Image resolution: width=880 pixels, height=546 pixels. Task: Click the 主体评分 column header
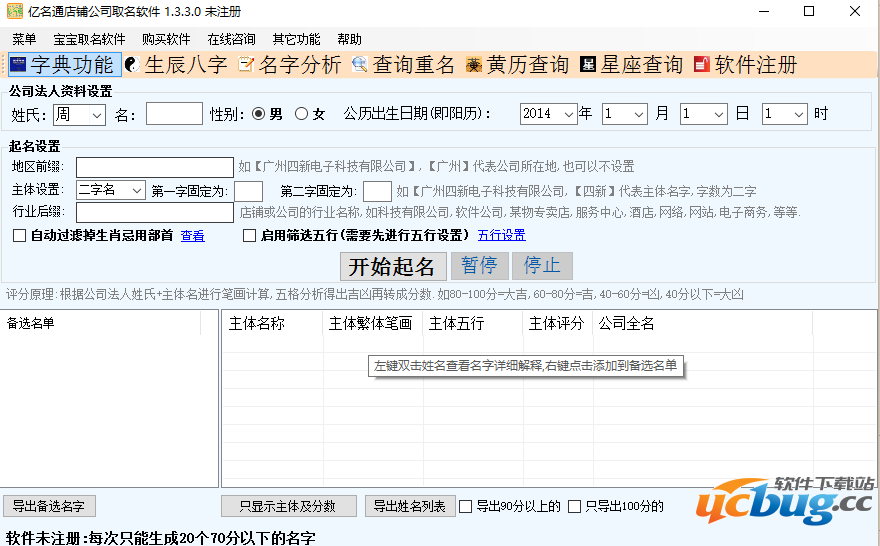[558, 323]
